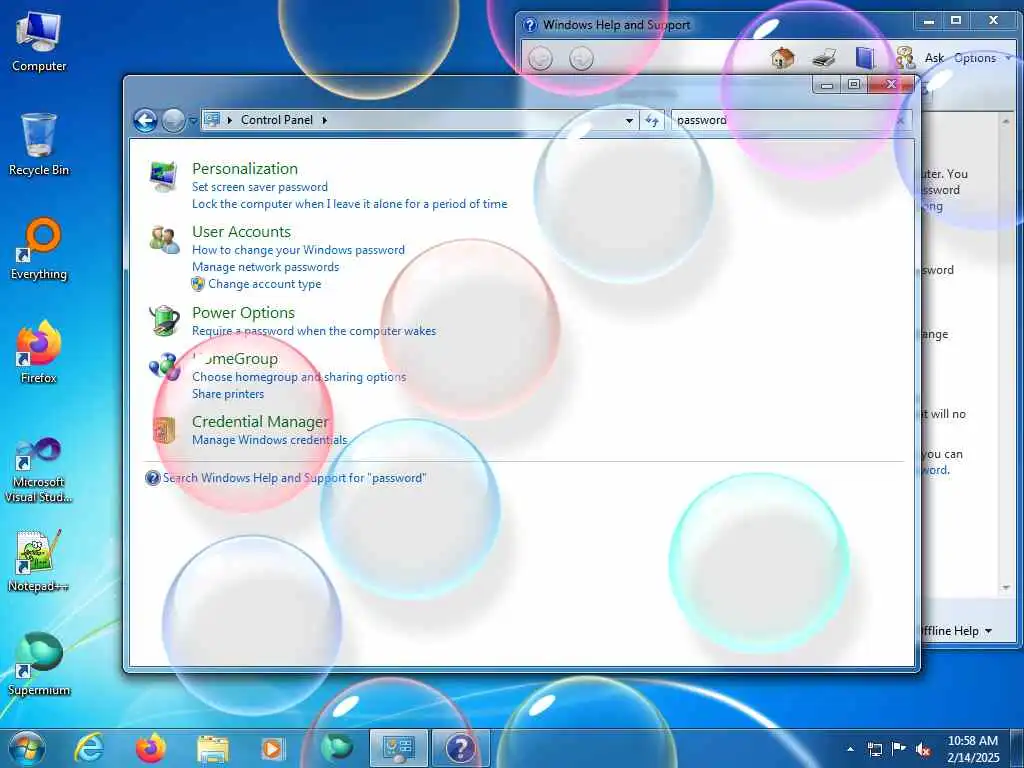The height and width of the screenshot is (768, 1024).
Task: Open the Windows Start menu
Action: point(26,748)
